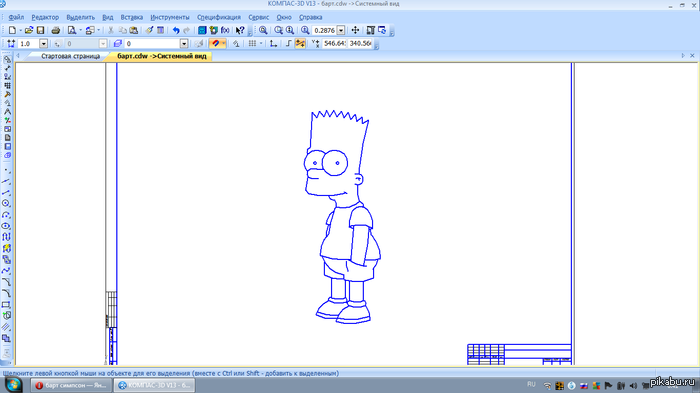Expand the layer number dropdown
This screenshot has height=393, width=700.
184,43
